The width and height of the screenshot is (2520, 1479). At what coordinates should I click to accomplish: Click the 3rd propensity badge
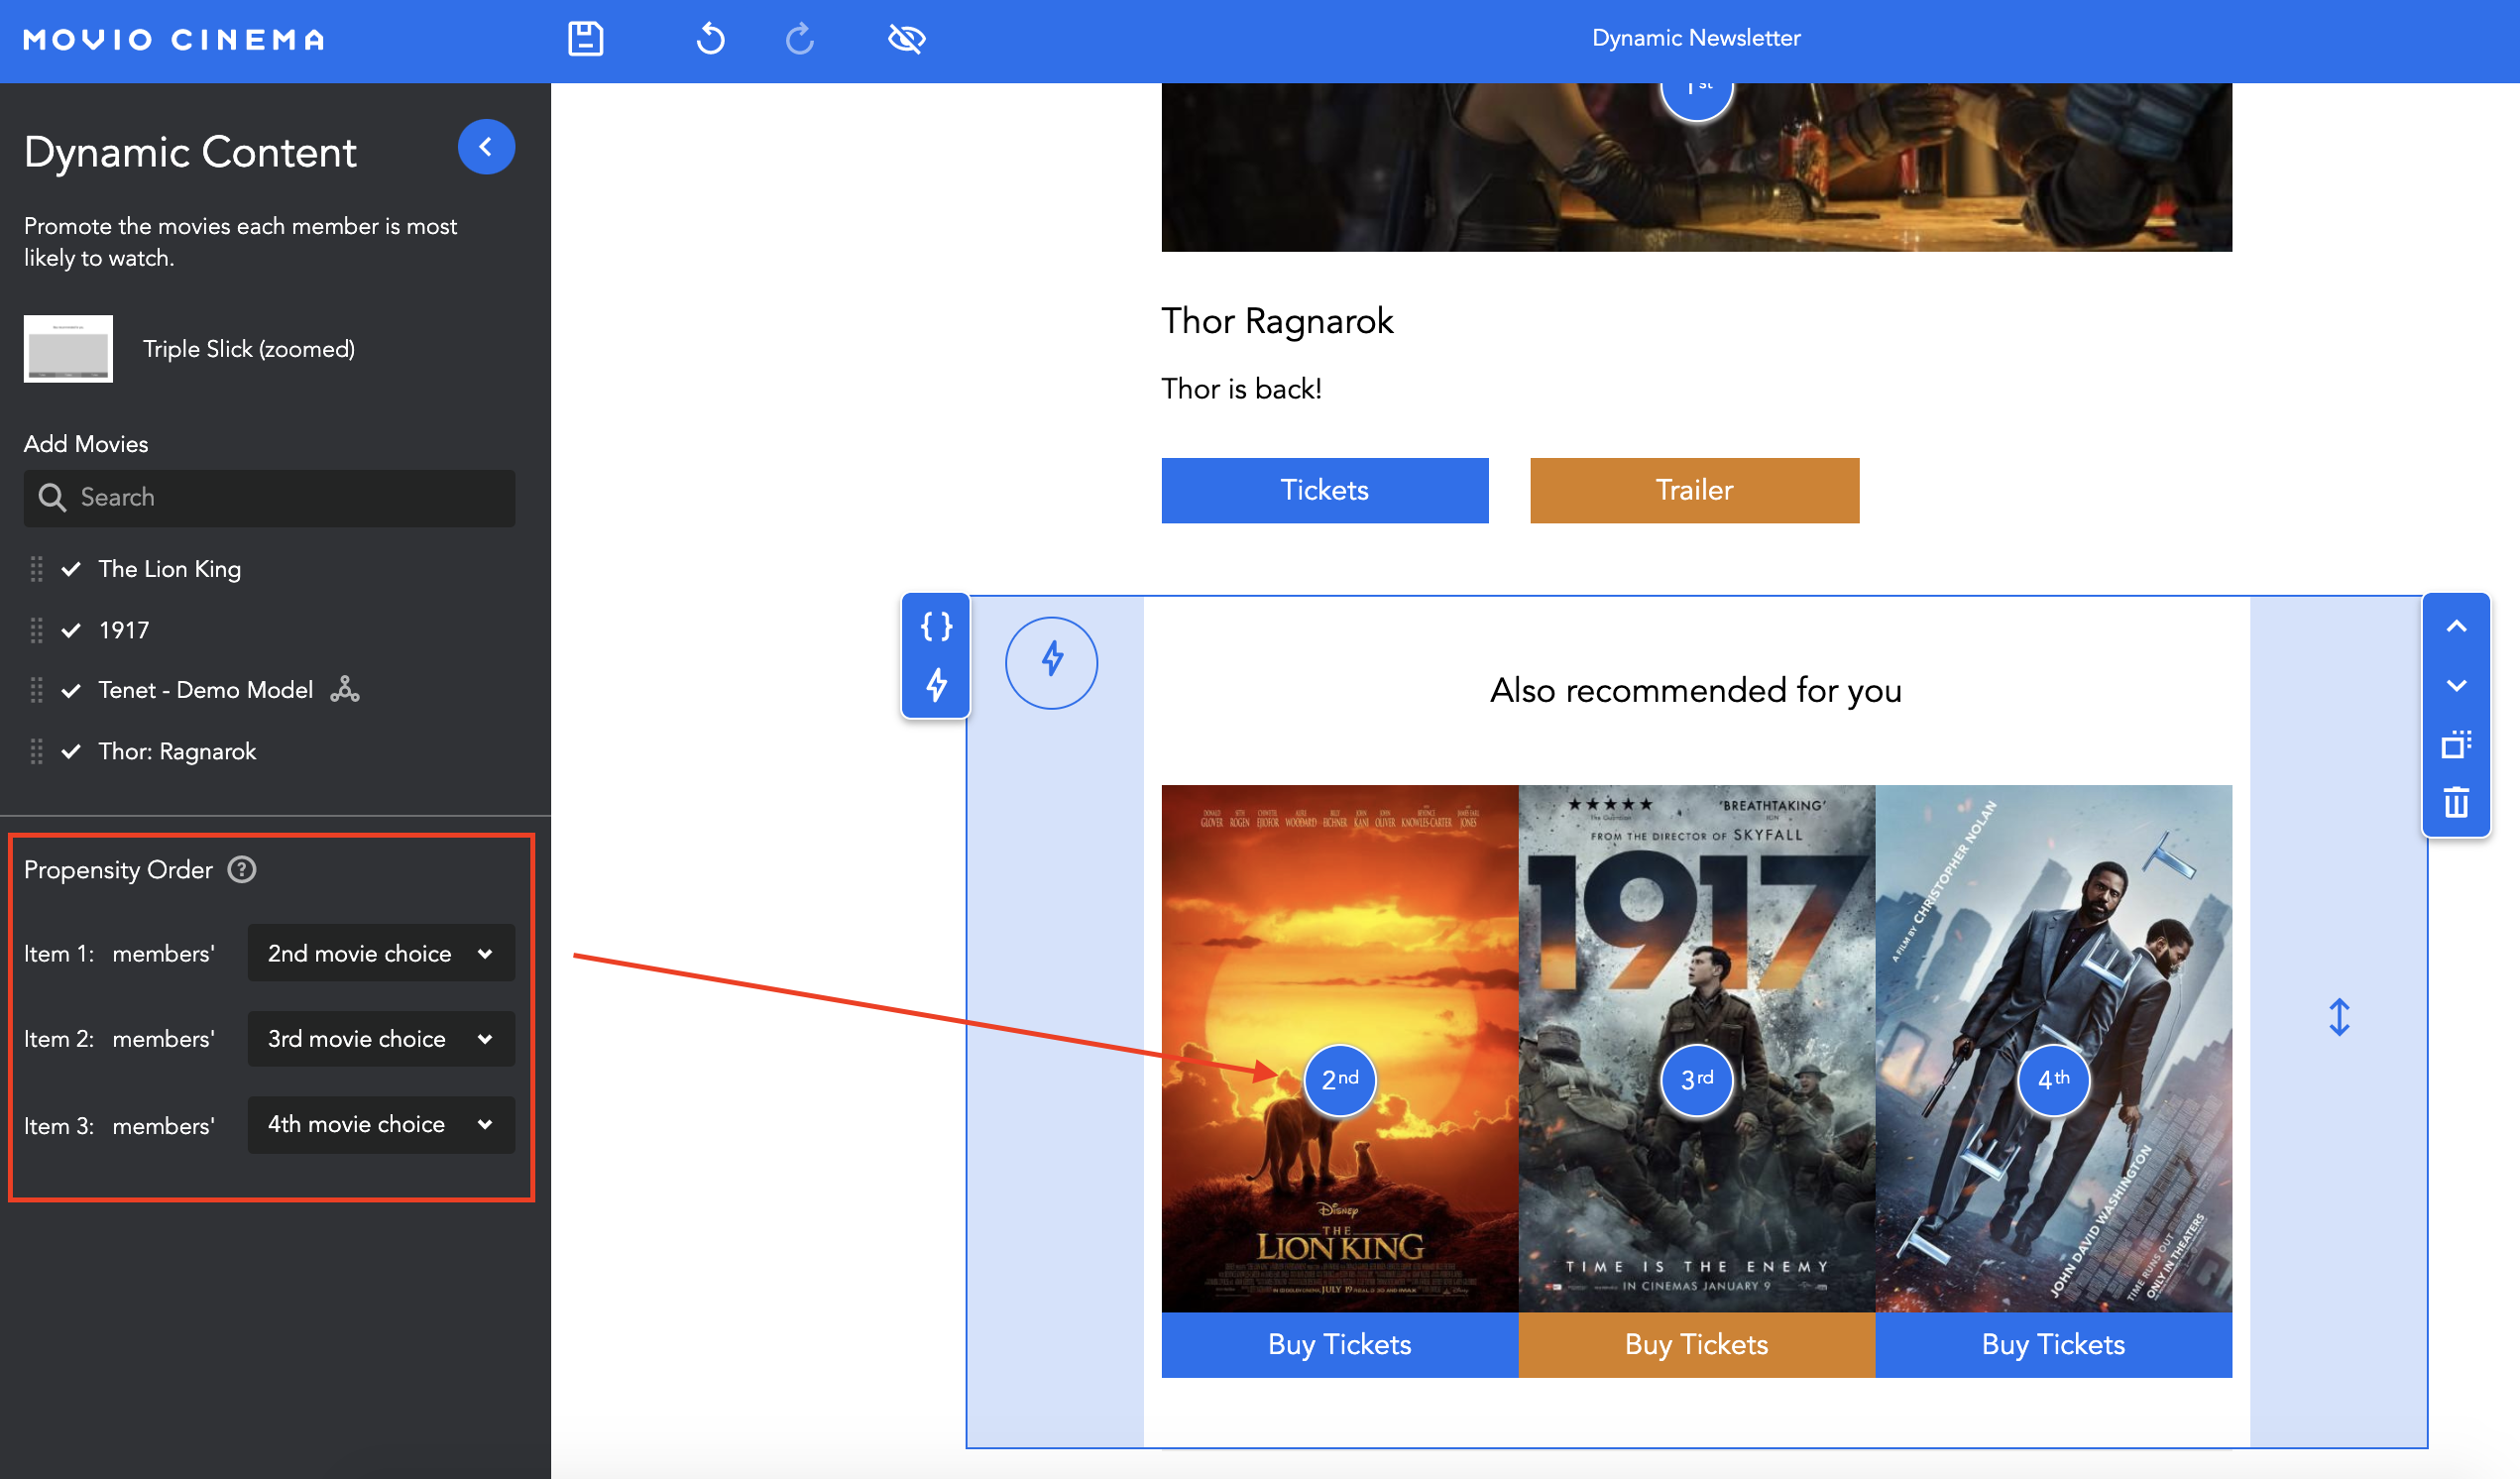pyautogui.click(x=1697, y=1080)
